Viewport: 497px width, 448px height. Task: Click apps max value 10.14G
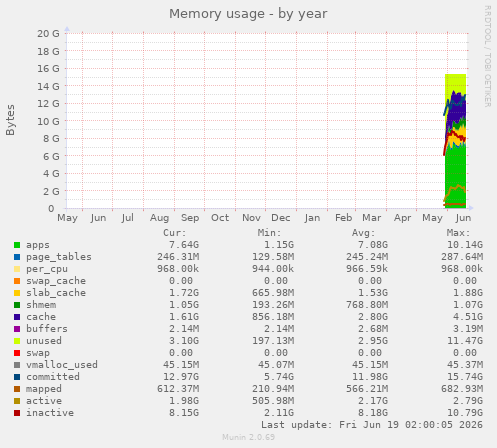(x=465, y=245)
